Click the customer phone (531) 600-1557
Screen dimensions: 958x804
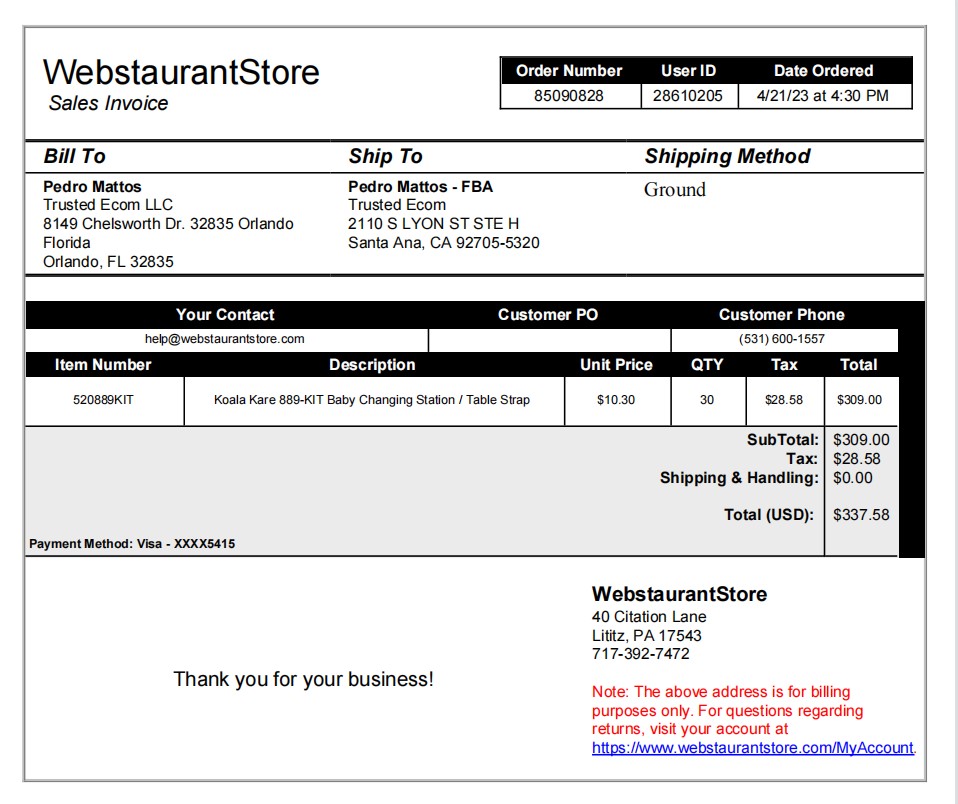click(782, 339)
